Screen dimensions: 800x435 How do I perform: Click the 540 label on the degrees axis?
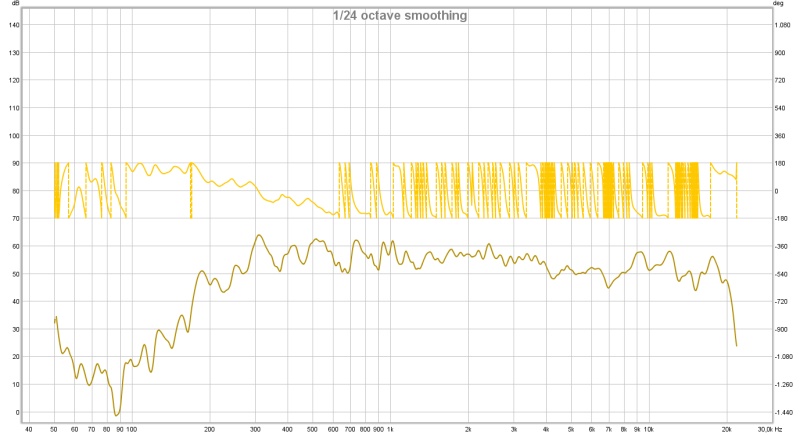click(780, 108)
